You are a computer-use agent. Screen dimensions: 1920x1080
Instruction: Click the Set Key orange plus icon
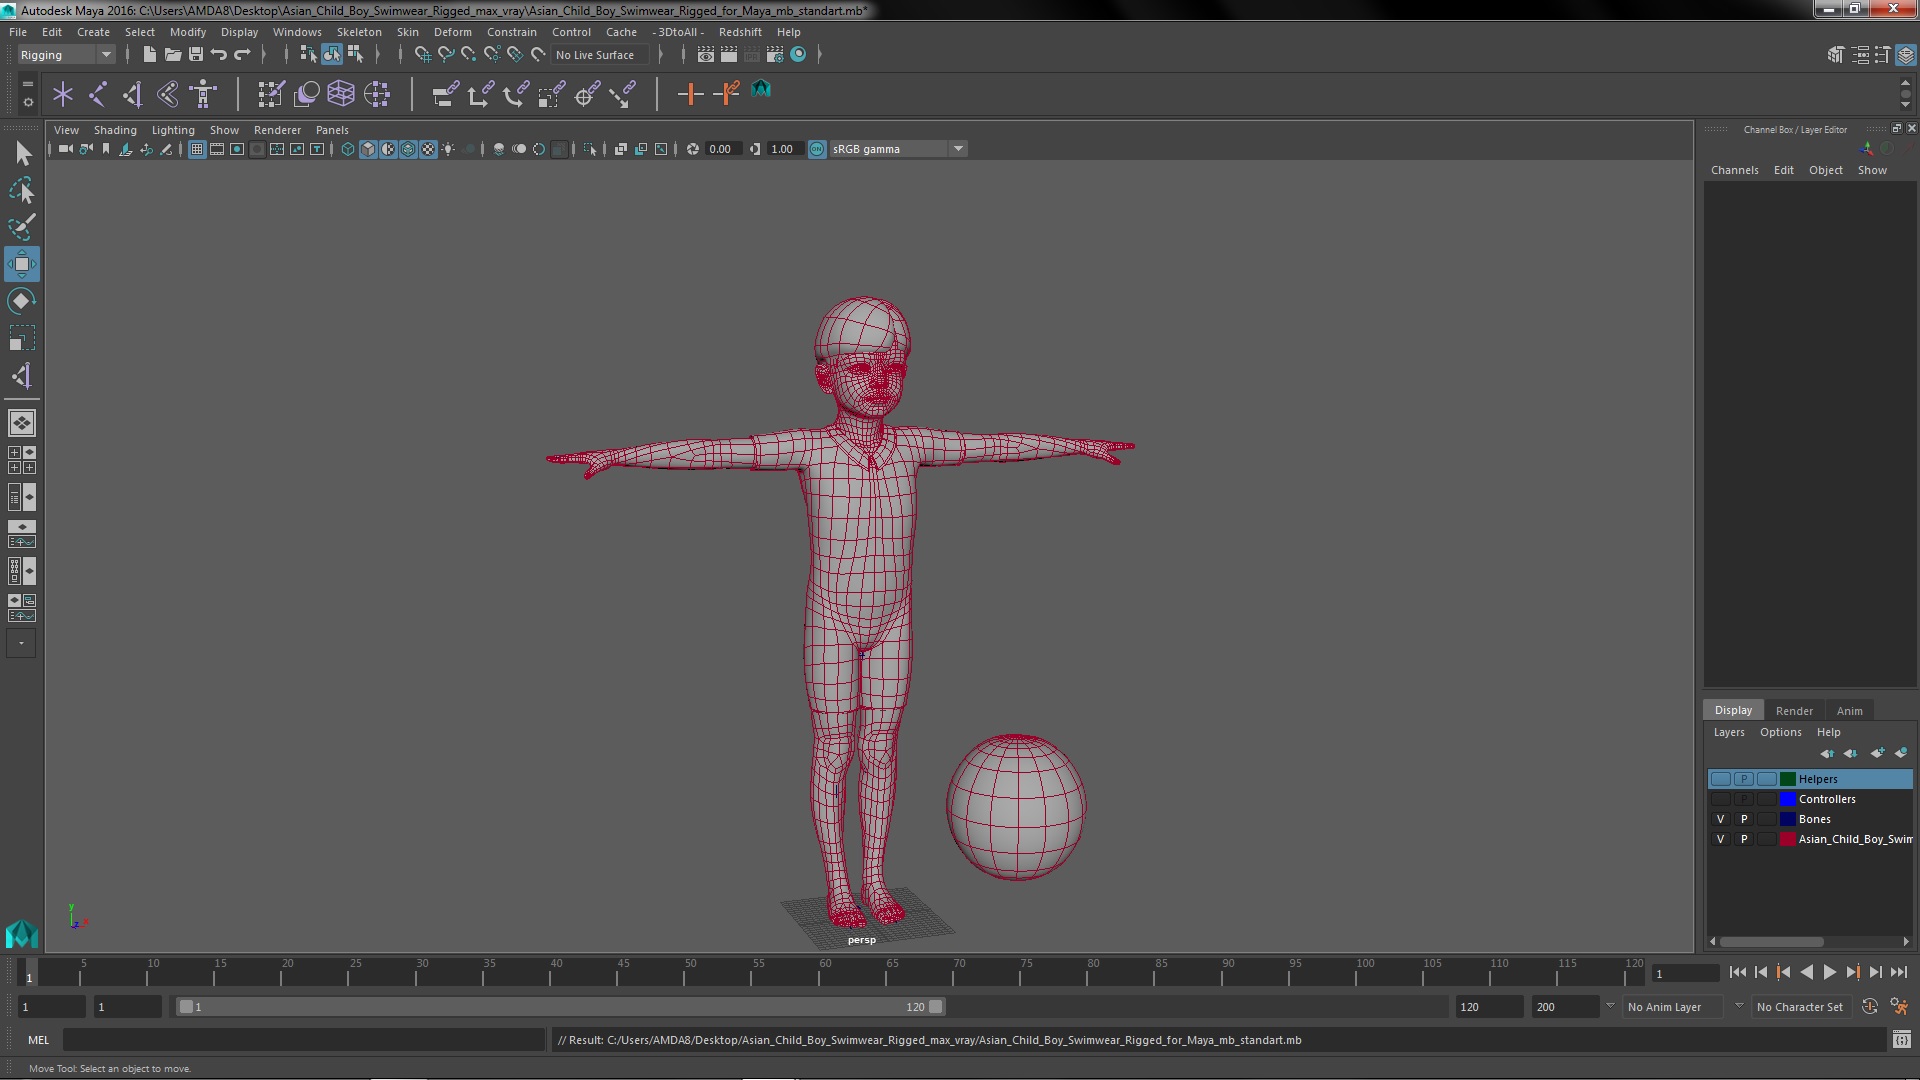(x=690, y=95)
